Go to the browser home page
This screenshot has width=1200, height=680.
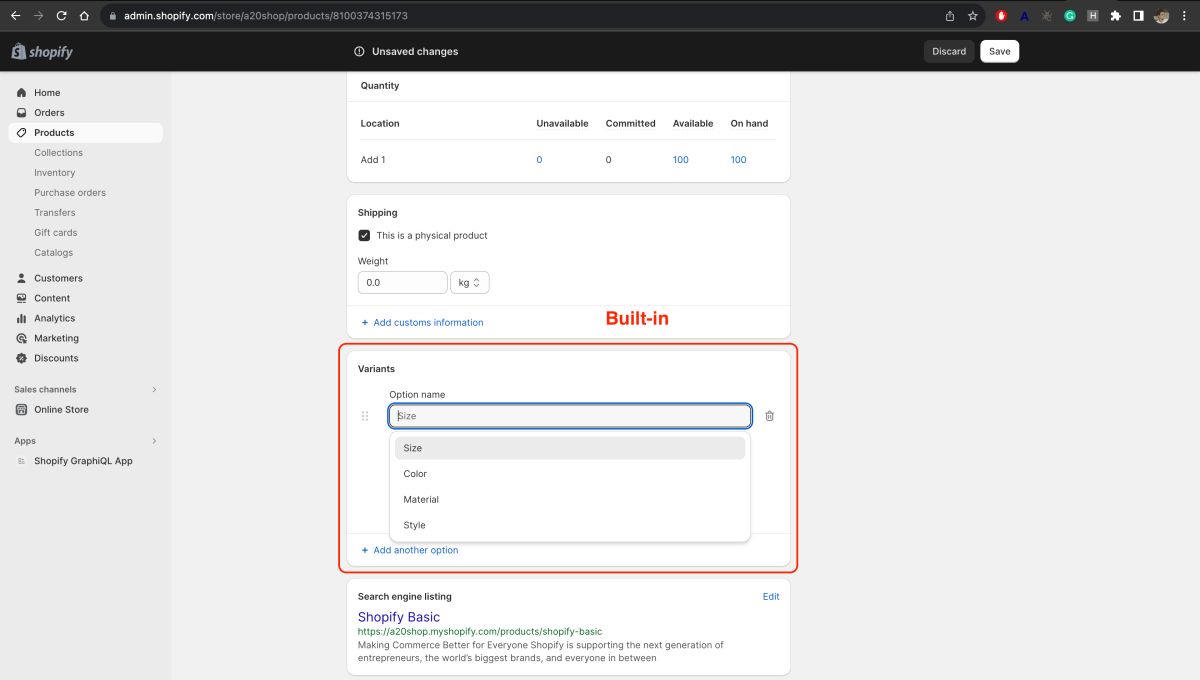(84, 16)
